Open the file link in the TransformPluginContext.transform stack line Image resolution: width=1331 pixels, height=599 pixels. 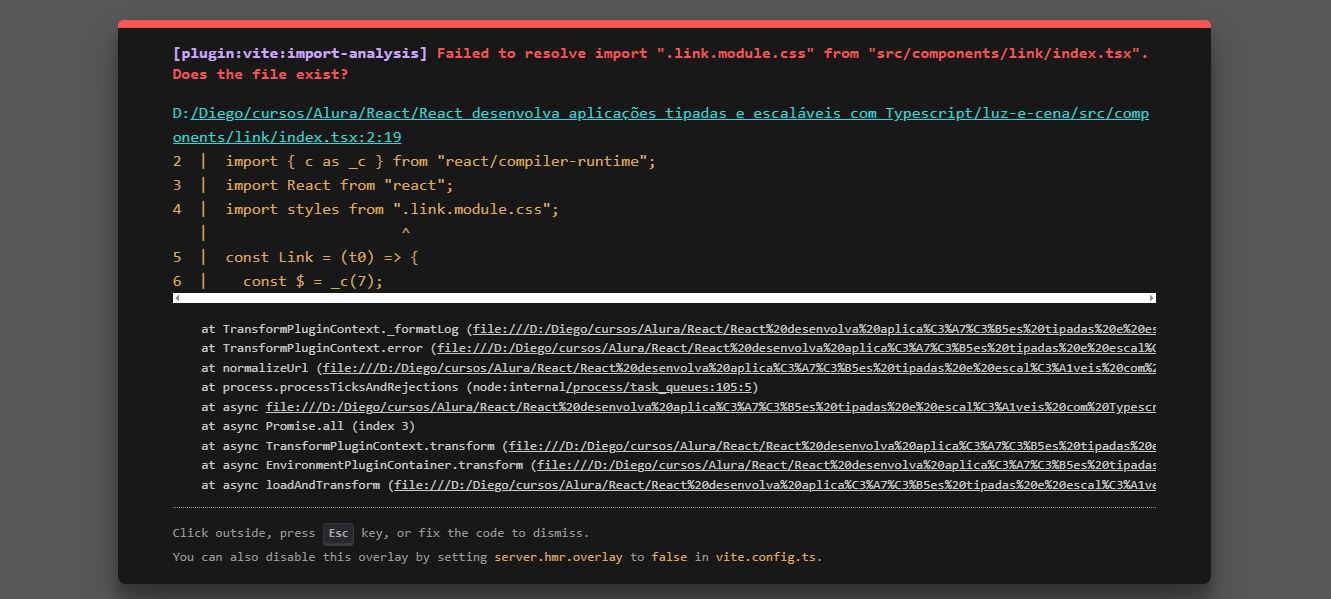coord(833,446)
